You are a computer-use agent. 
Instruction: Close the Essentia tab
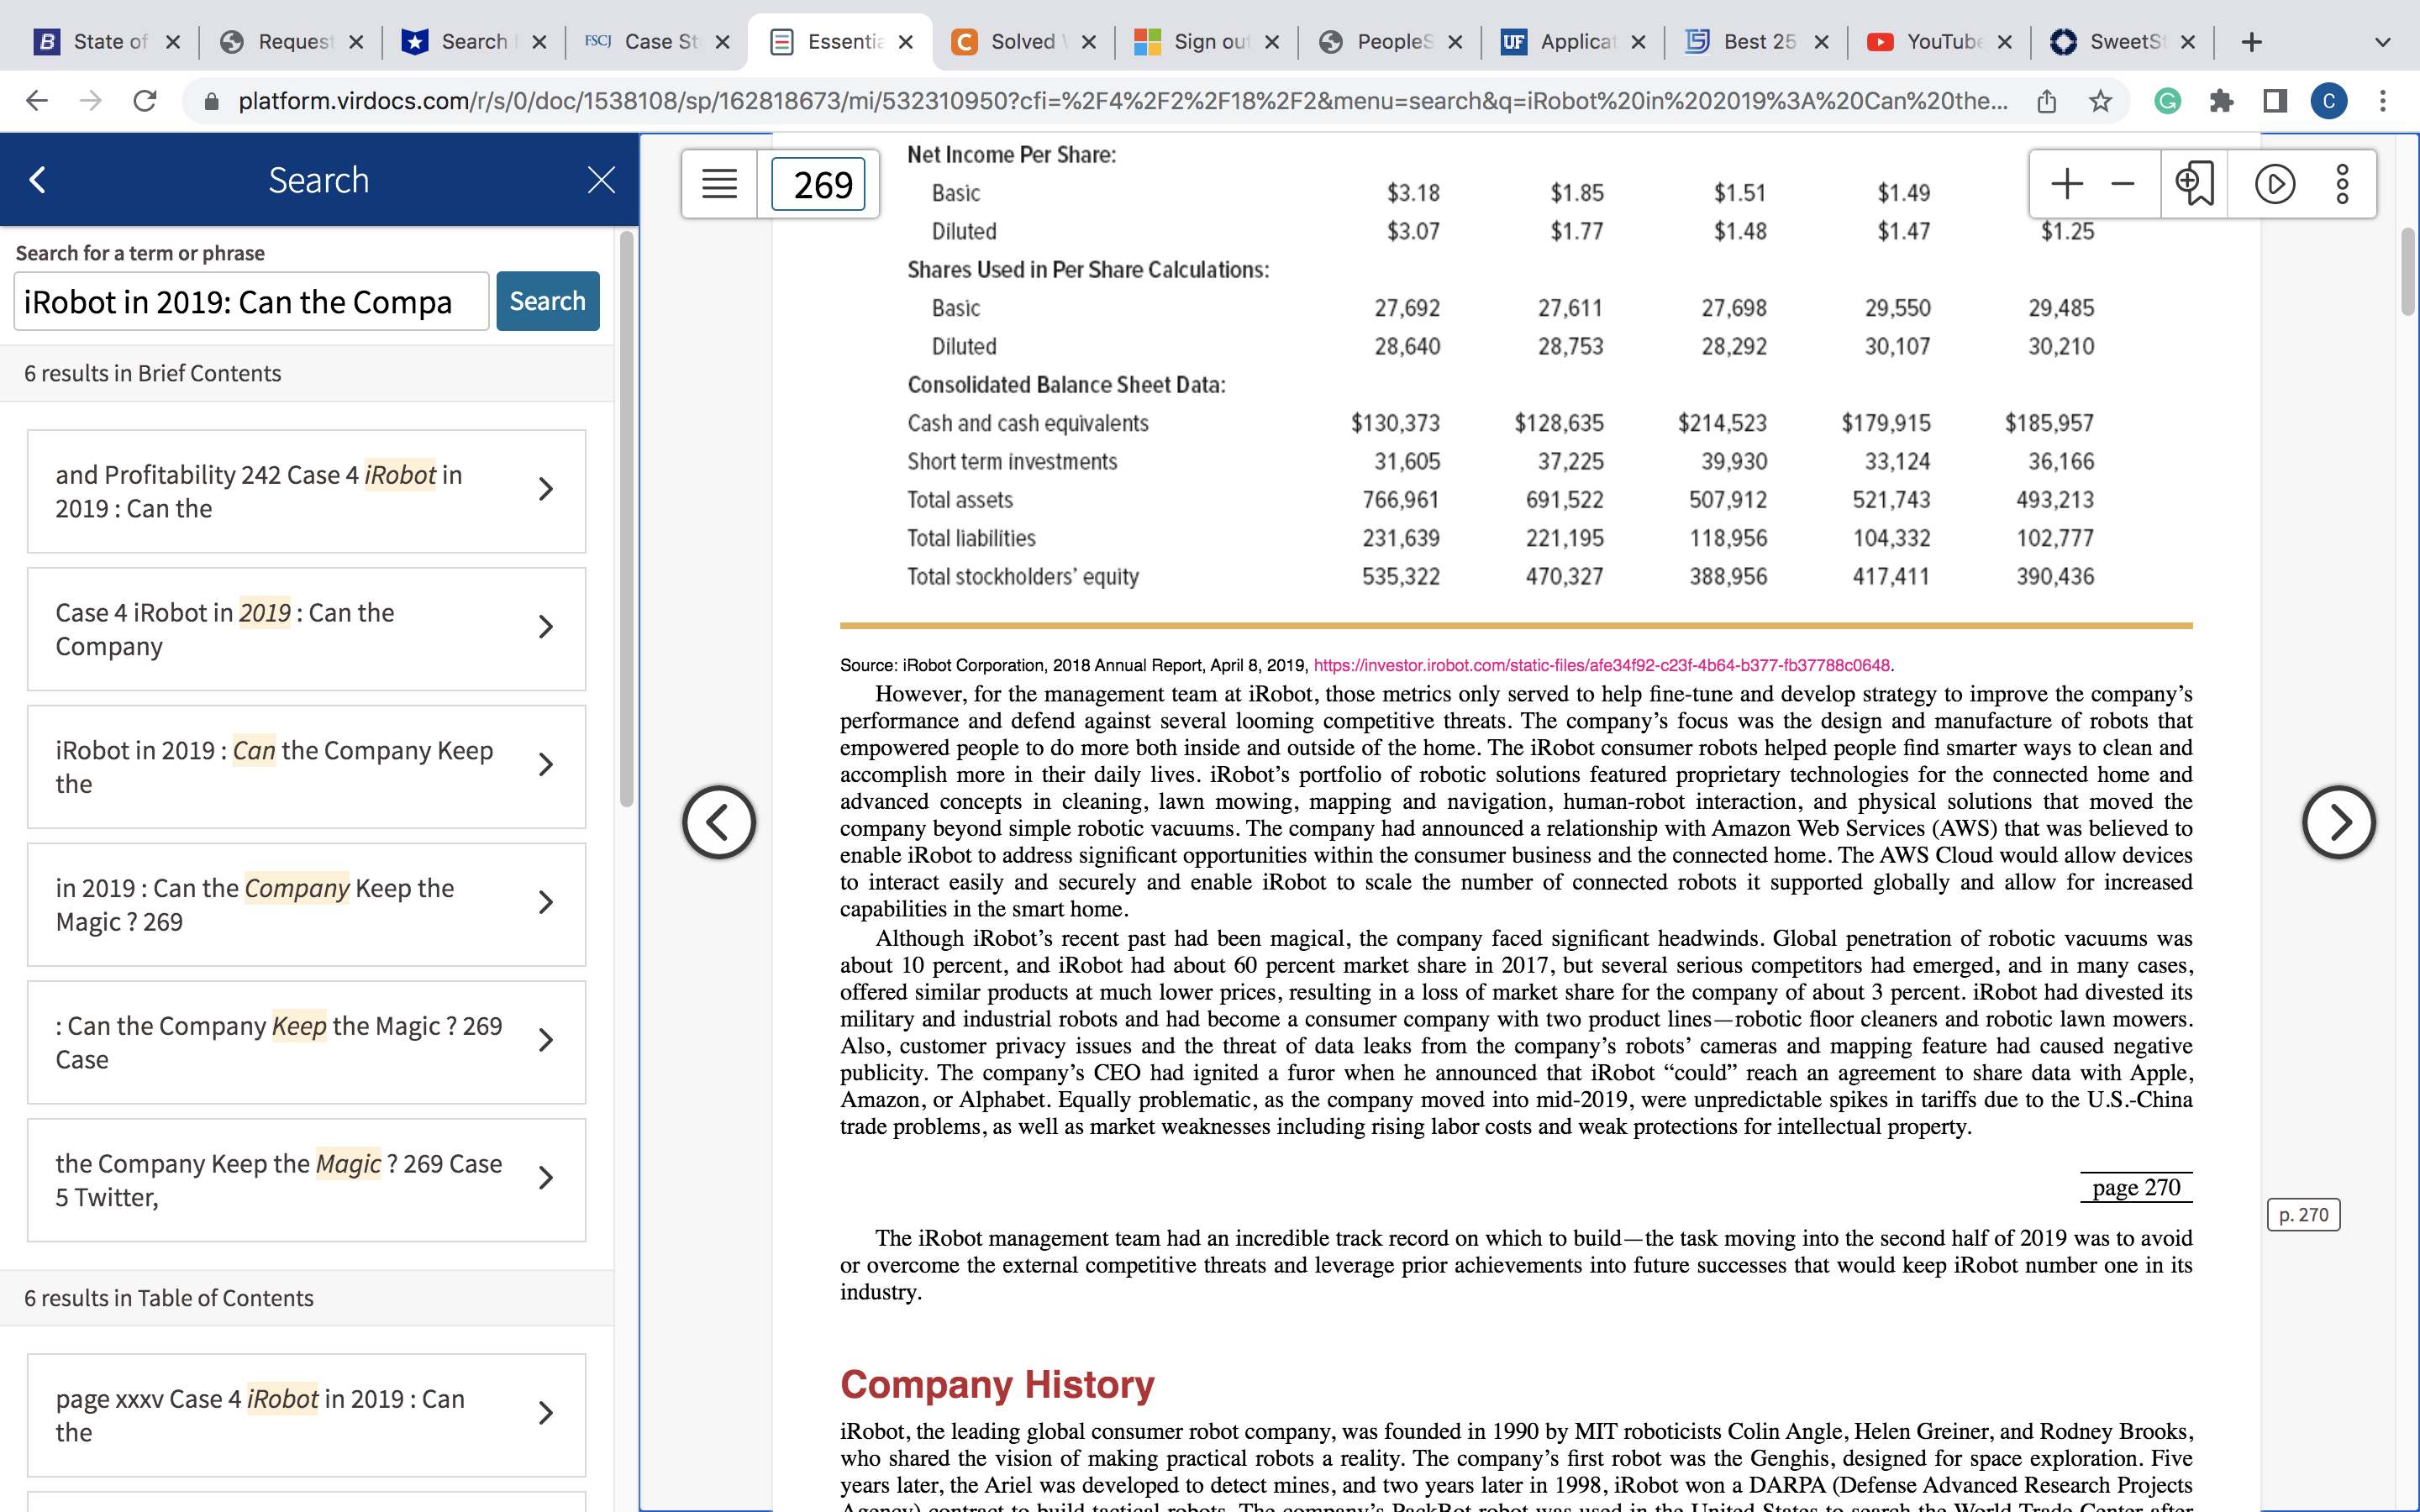point(906,42)
